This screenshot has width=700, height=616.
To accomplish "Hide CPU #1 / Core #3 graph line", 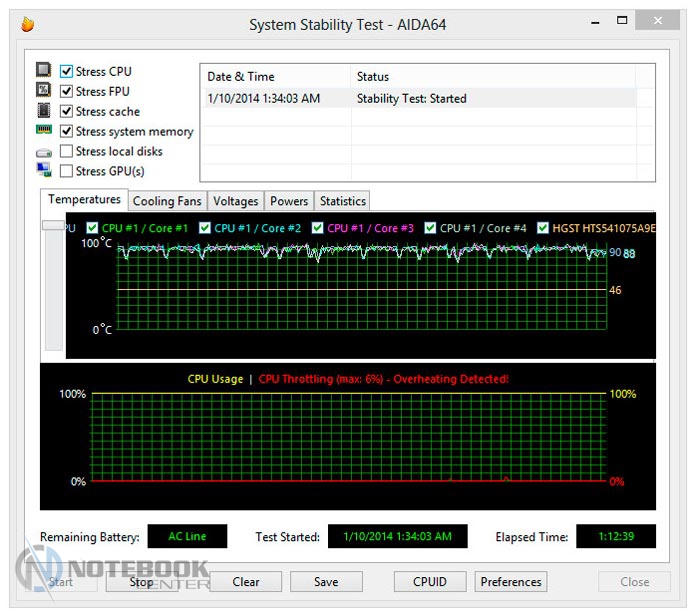I will point(319,228).
